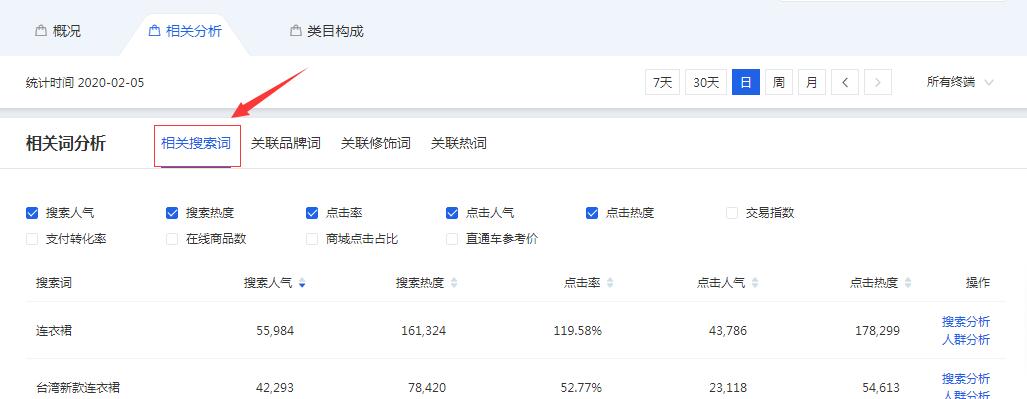Enable the 交易指数 checkbox
Screen dimensions: 1027x399
pos(732,213)
